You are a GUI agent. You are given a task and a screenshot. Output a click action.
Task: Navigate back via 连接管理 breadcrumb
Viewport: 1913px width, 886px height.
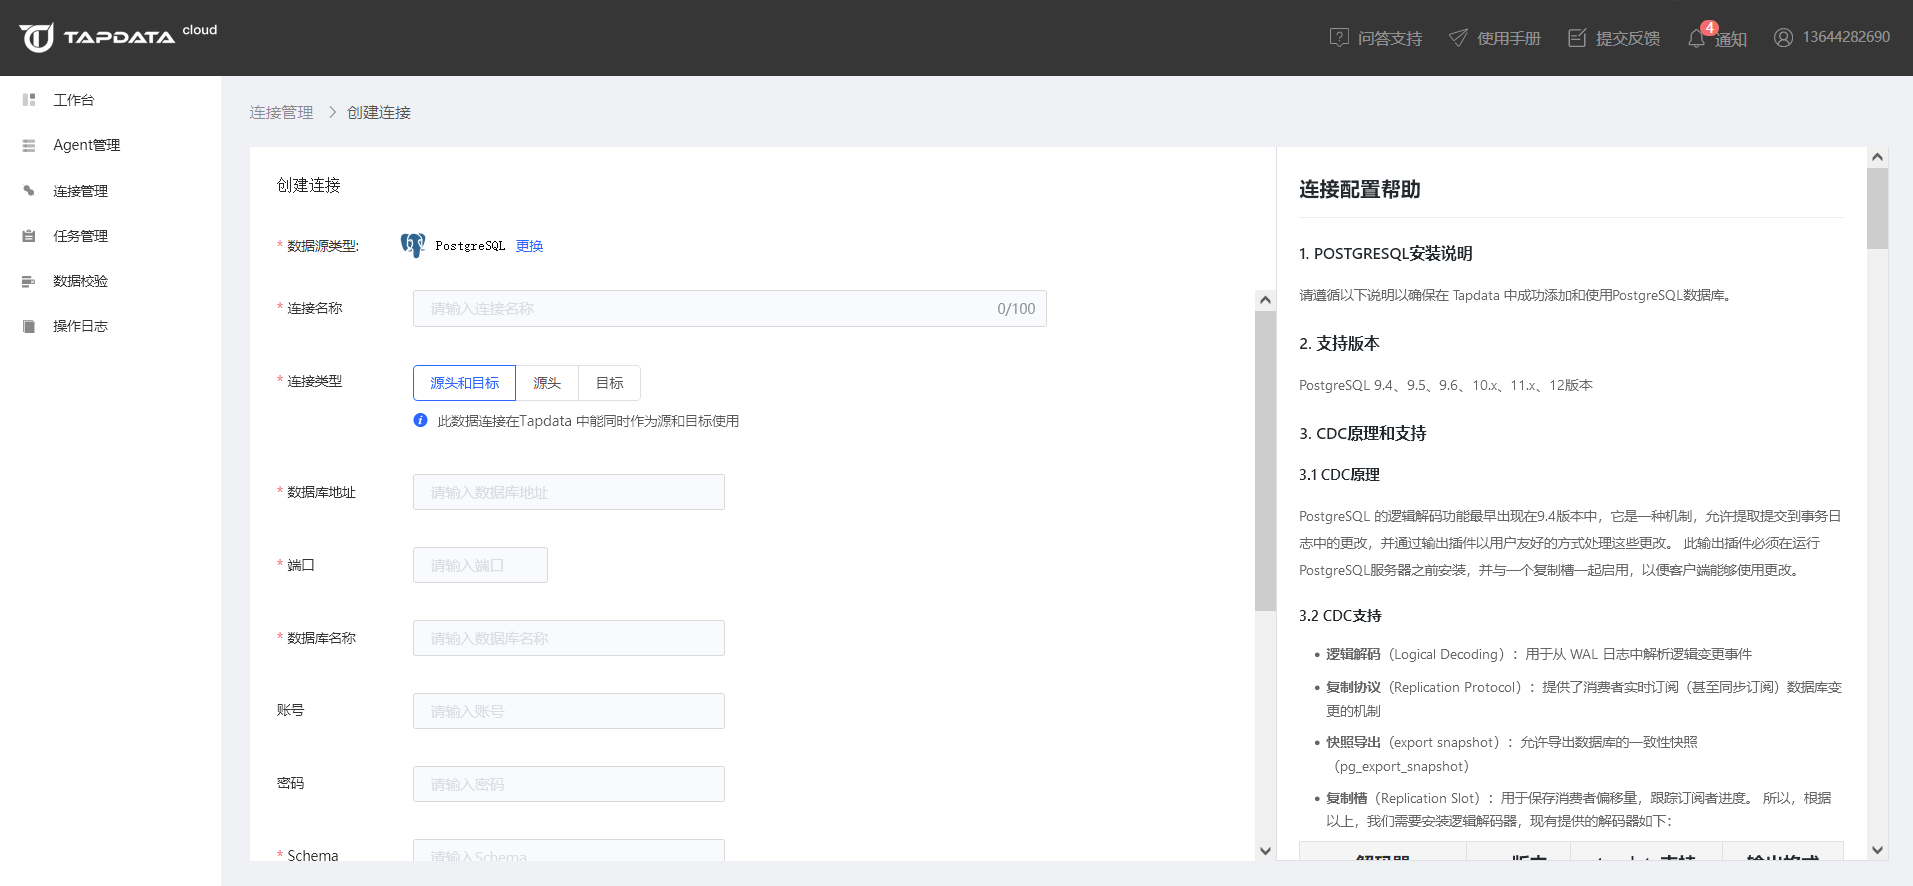(281, 113)
